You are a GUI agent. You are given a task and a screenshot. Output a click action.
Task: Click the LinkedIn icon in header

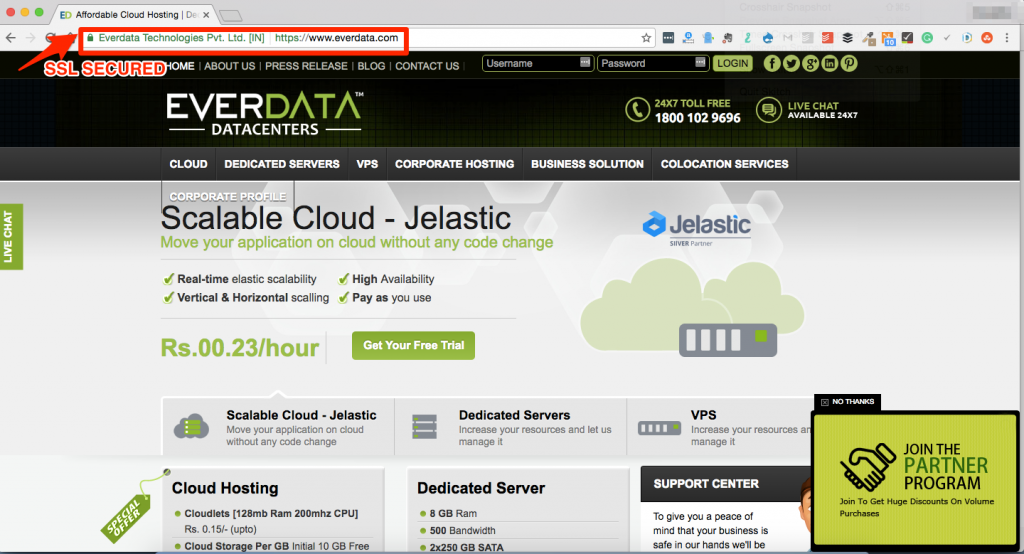click(x=829, y=63)
